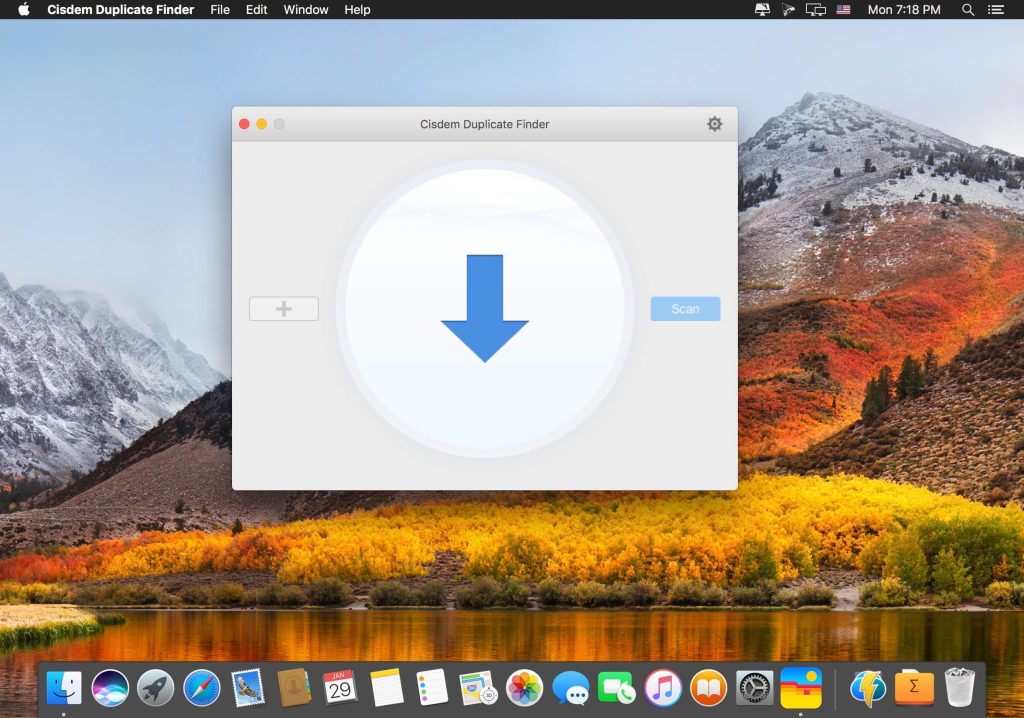Launch Safari from the dock
Screen dimensions: 1024x718
coord(202,688)
